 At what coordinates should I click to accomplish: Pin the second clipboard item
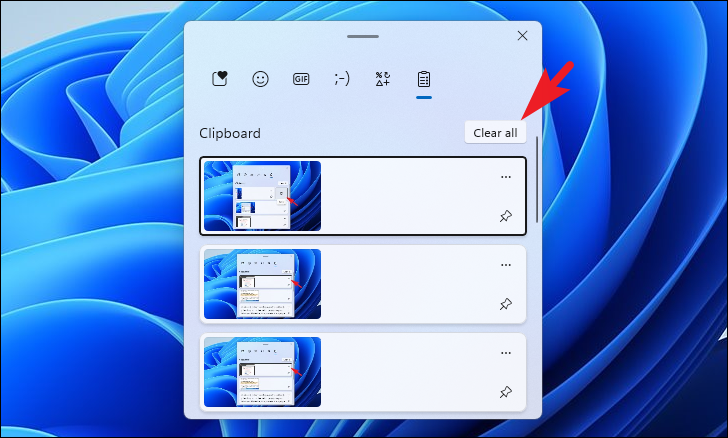(506, 304)
